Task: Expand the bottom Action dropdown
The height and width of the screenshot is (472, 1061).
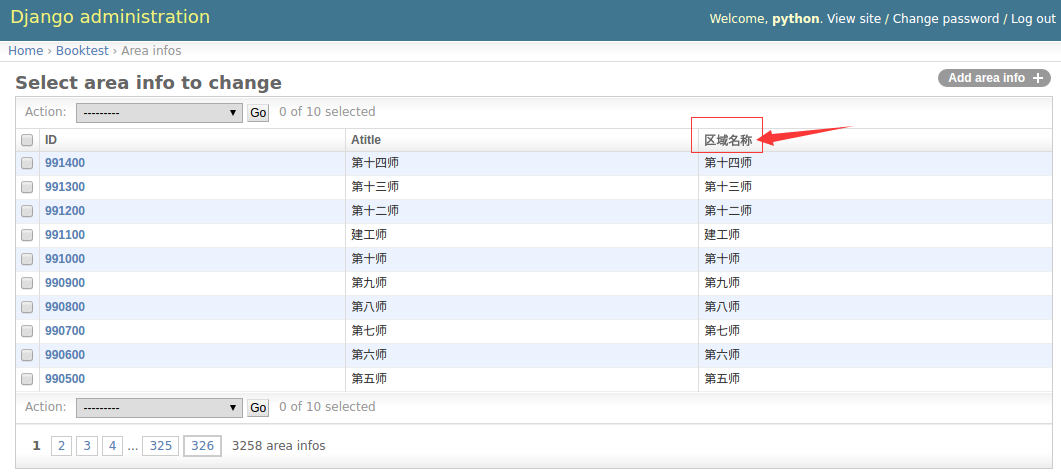Action: click(x=159, y=408)
